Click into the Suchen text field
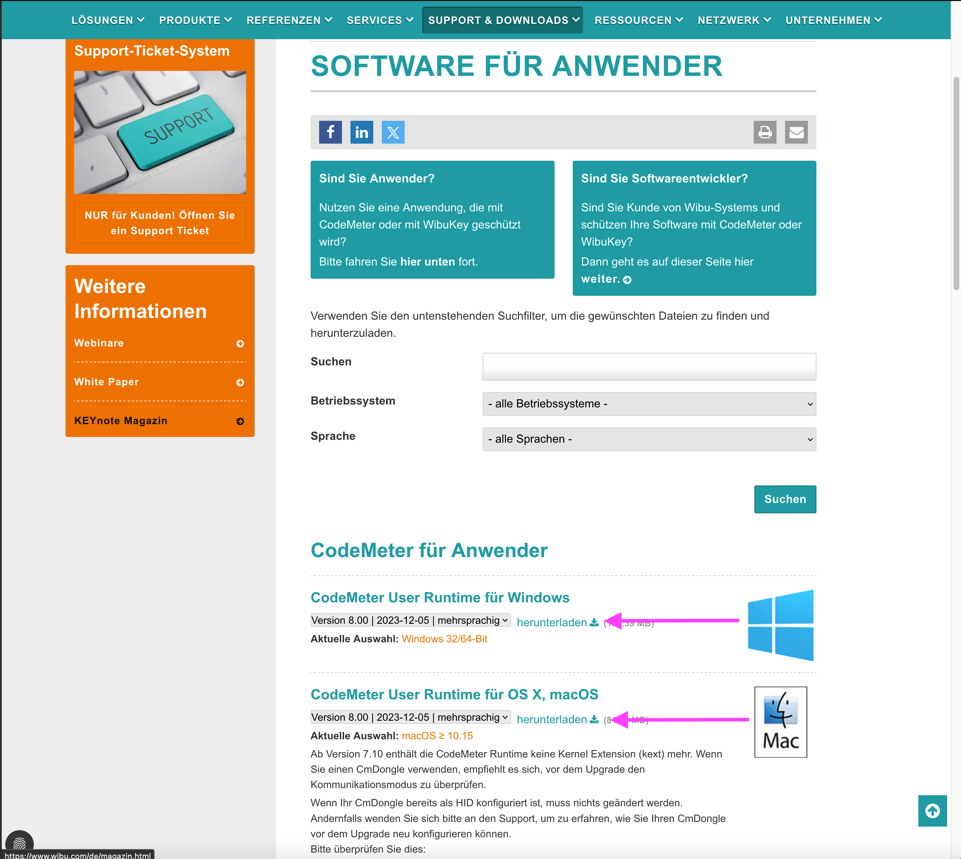The width and height of the screenshot is (961, 859). (x=649, y=366)
